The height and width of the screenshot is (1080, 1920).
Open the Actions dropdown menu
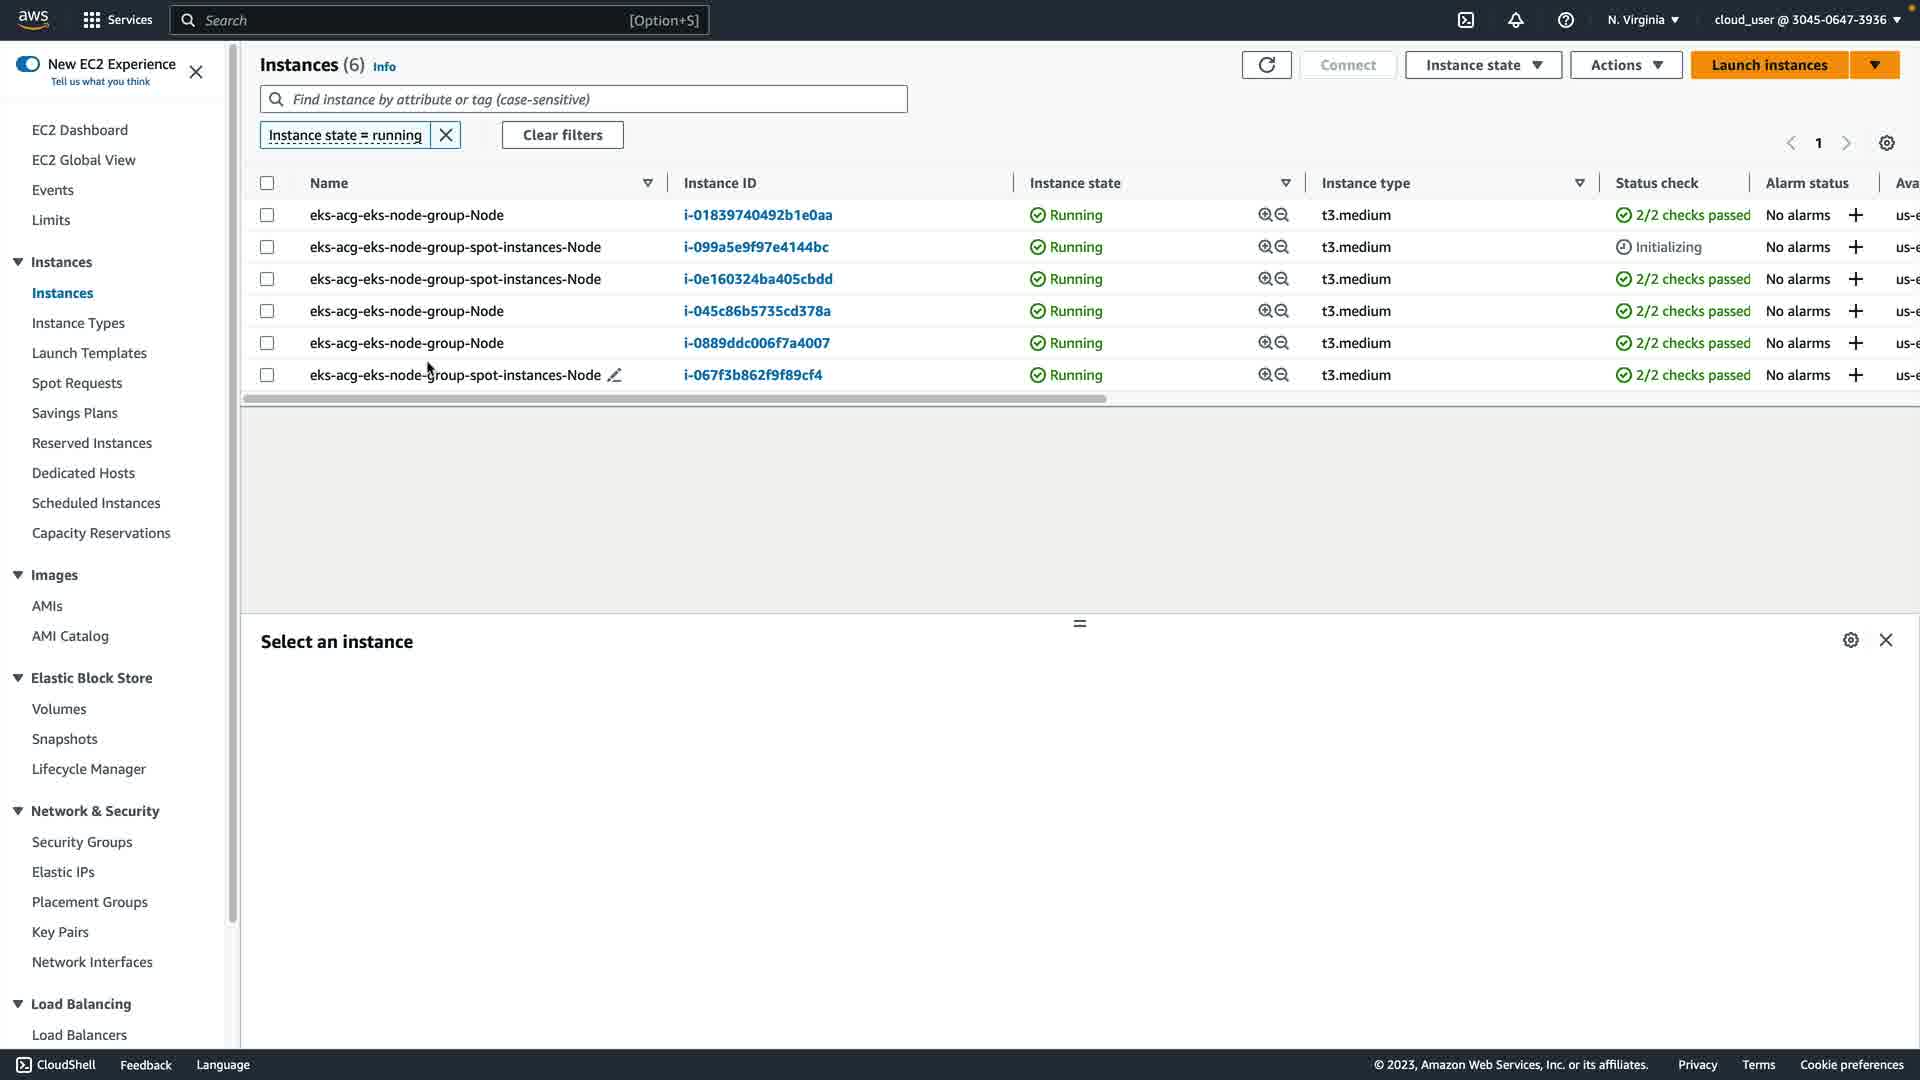(x=1626, y=65)
